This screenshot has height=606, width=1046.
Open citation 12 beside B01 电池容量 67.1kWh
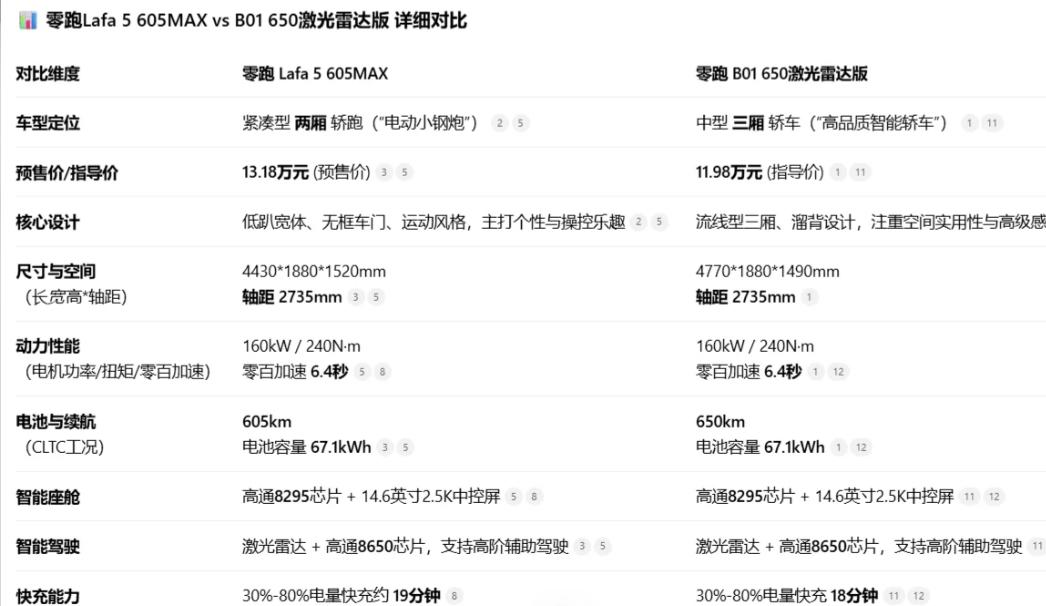tap(861, 447)
